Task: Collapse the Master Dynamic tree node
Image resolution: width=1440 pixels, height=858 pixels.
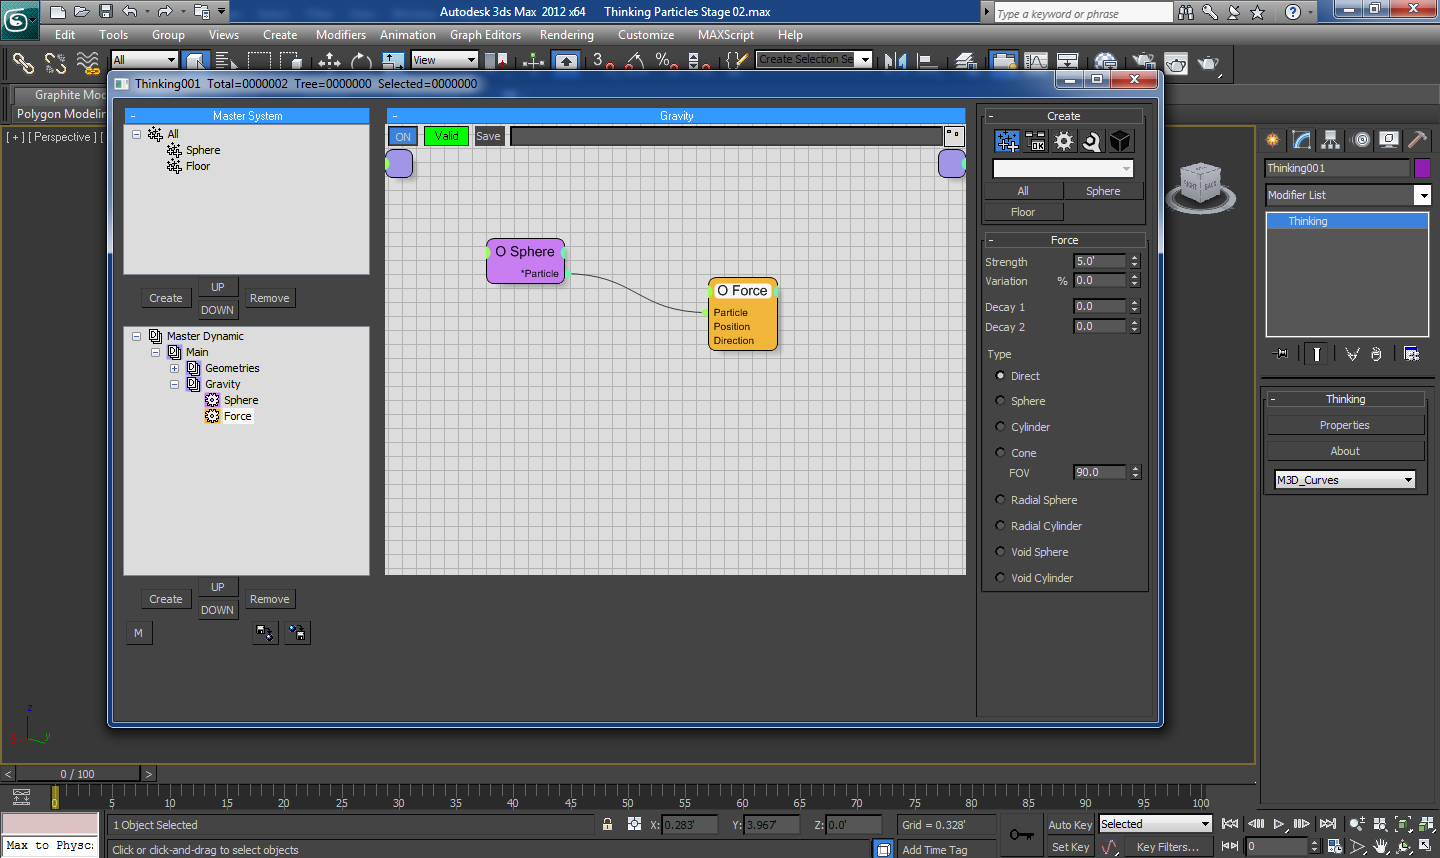Action: tap(137, 336)
